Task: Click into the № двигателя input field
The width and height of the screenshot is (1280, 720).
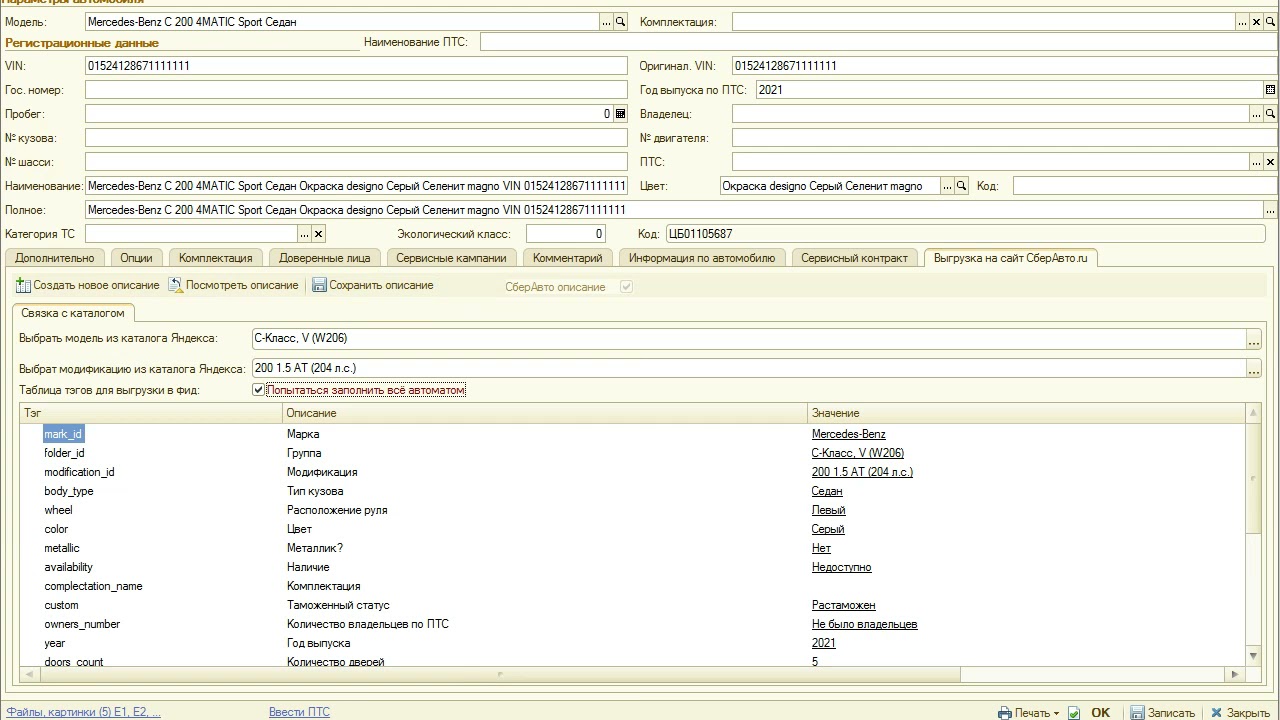Action: point(1005,138)
